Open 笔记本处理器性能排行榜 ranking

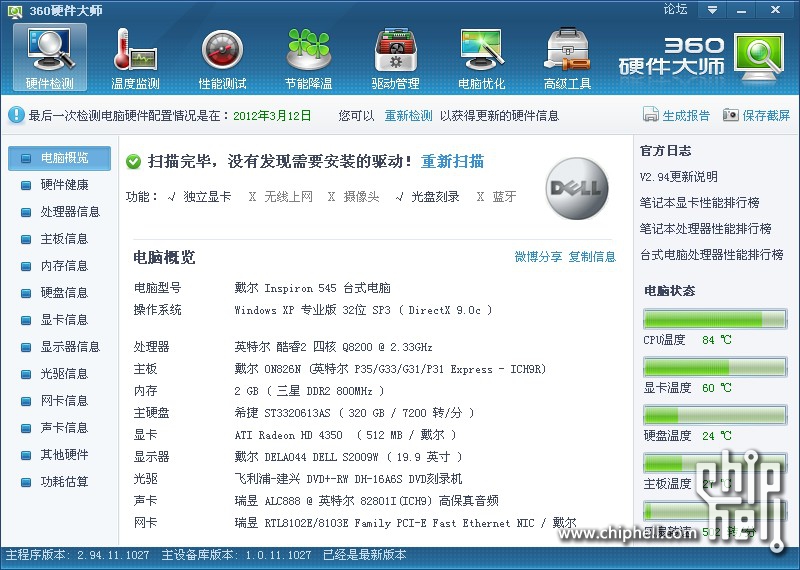pyautogui.click(x=706, y=229)
